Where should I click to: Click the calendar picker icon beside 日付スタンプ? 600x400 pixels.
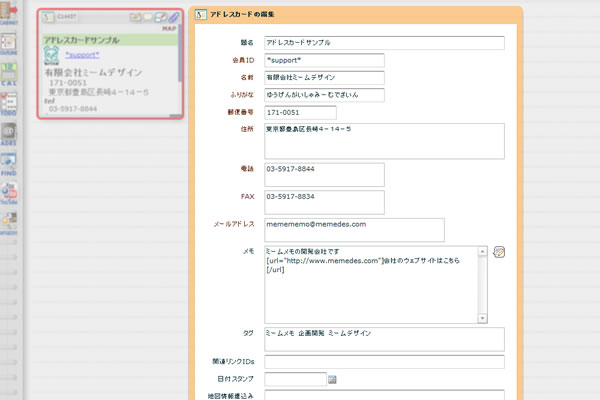333,380
